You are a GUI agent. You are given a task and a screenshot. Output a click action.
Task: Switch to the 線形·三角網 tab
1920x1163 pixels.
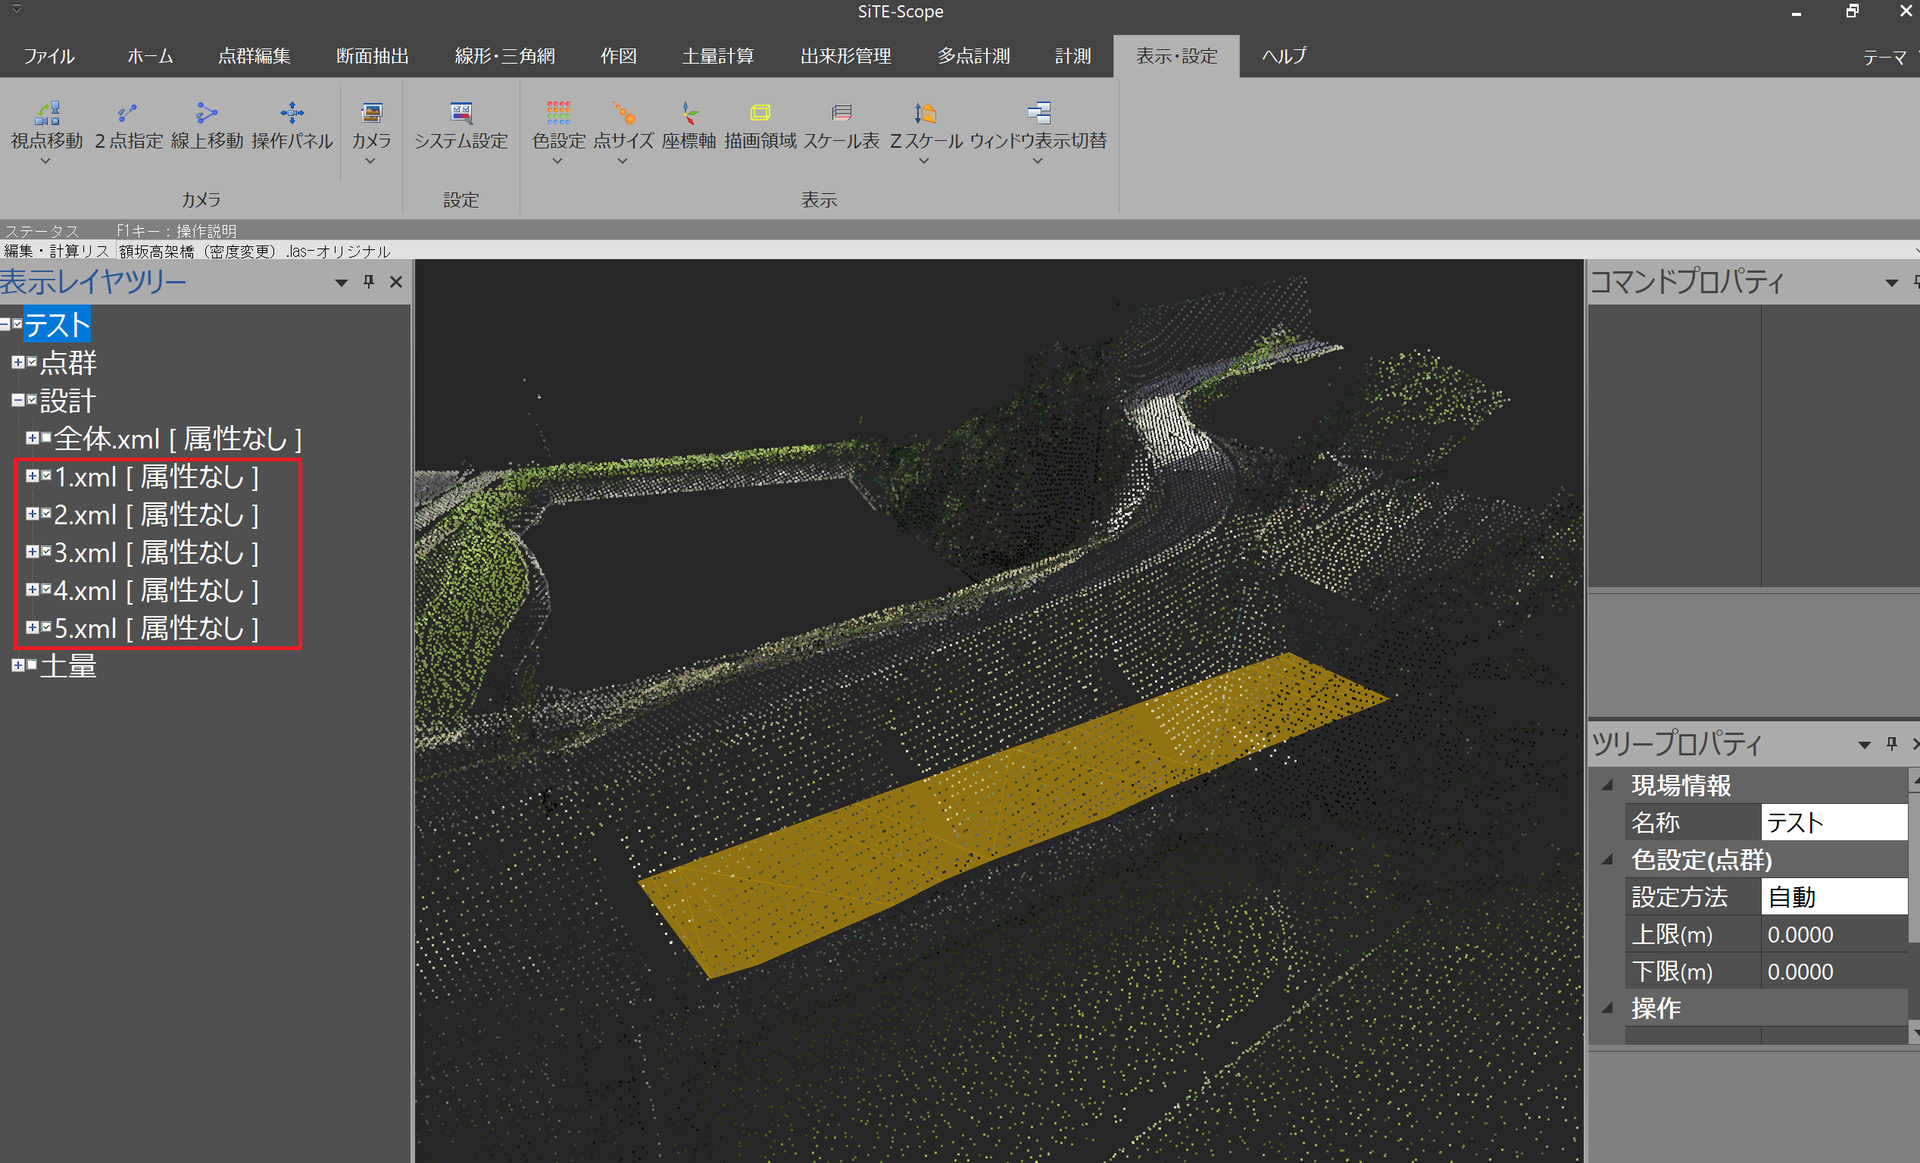pyautogui.click(x=505, y=56)
